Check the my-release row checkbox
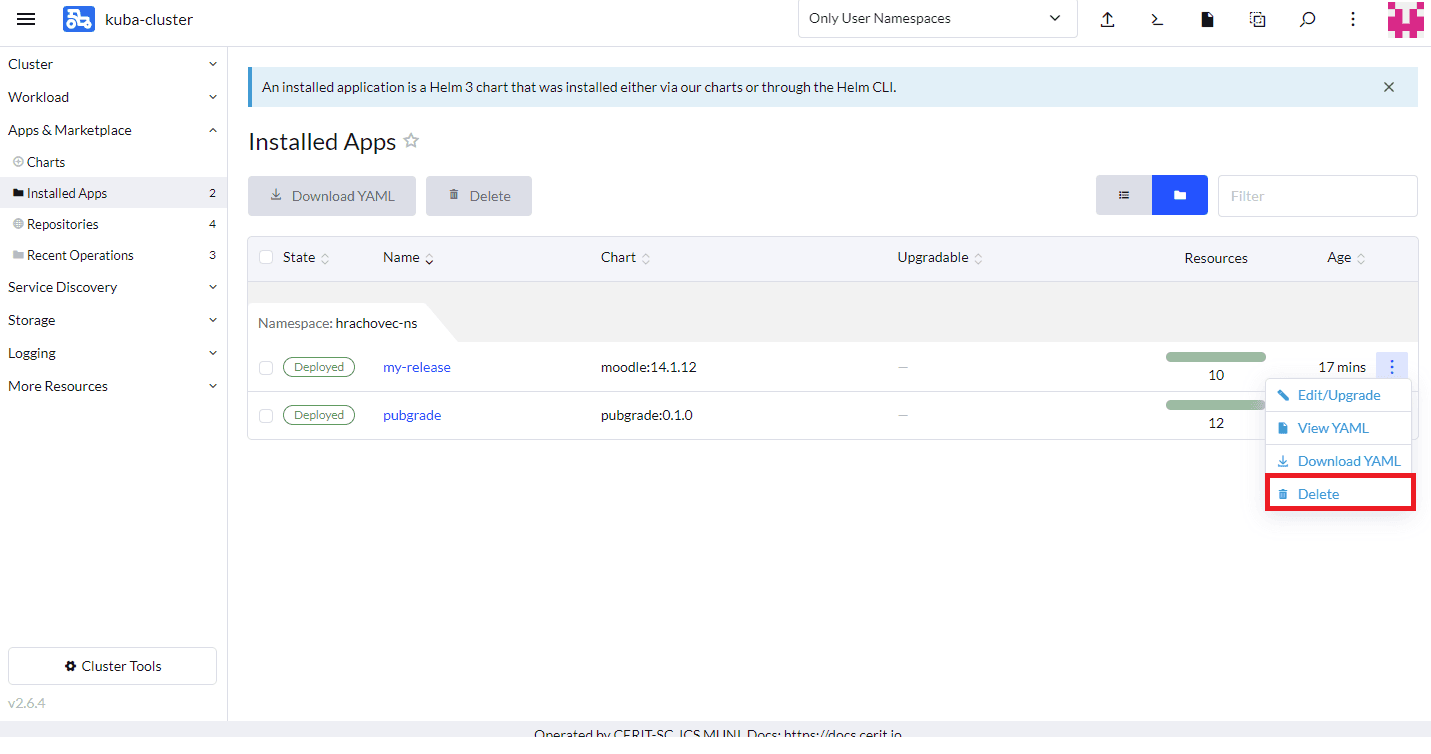This screenshot has height=754, width=1431. coord(266,368)
